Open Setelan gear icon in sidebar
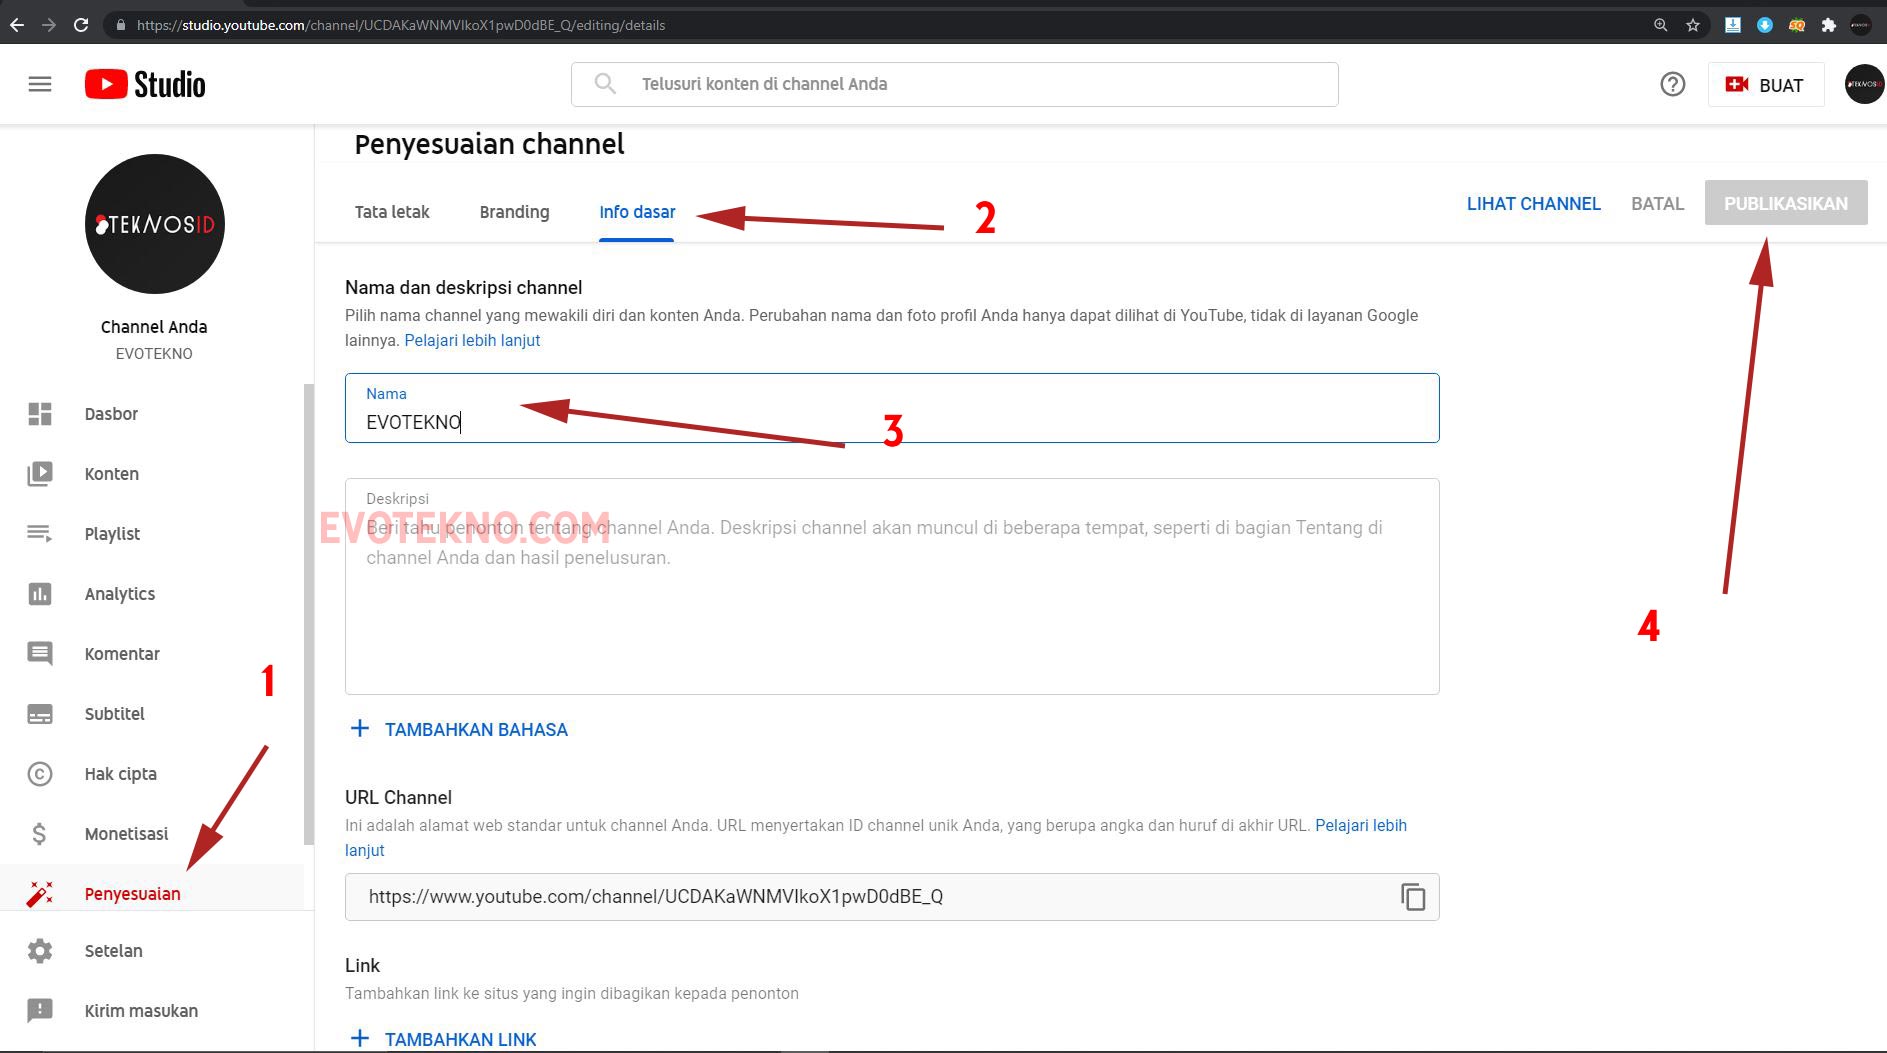 (40, 951)
